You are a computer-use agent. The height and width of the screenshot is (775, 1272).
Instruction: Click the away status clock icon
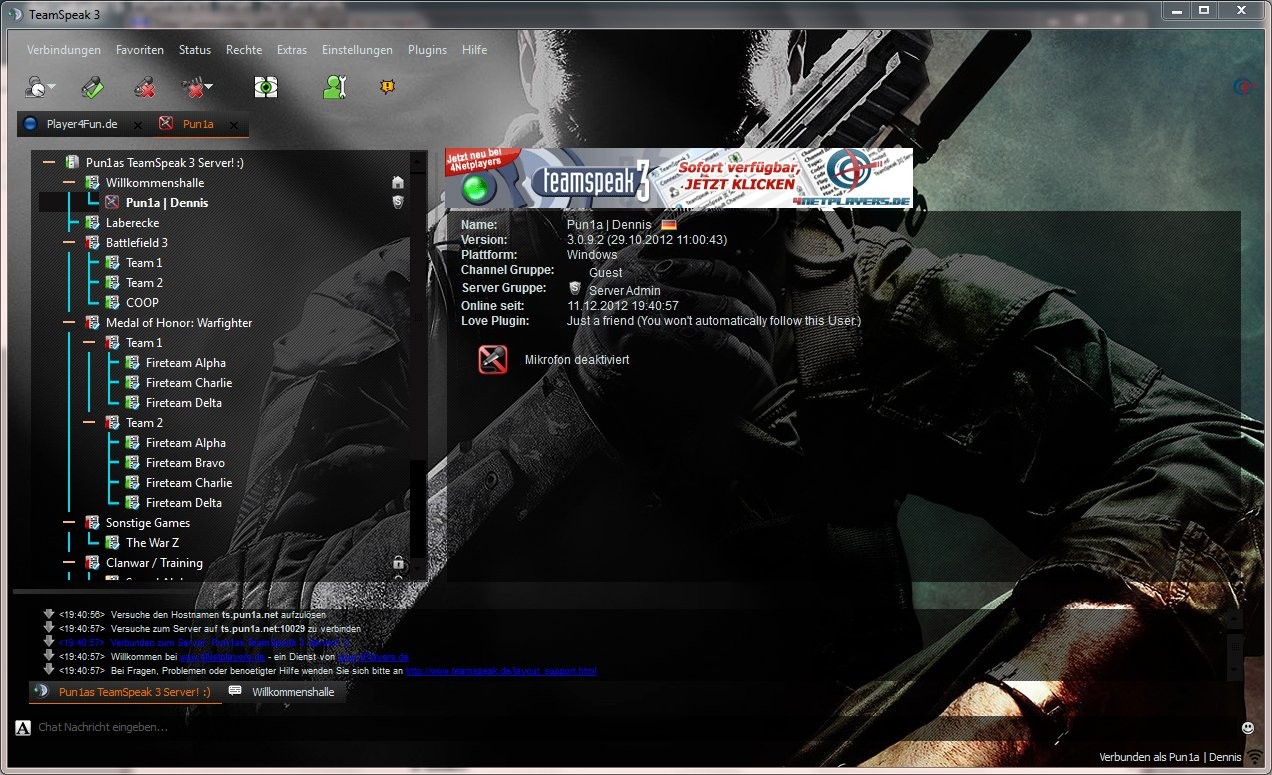pos(35,88)
